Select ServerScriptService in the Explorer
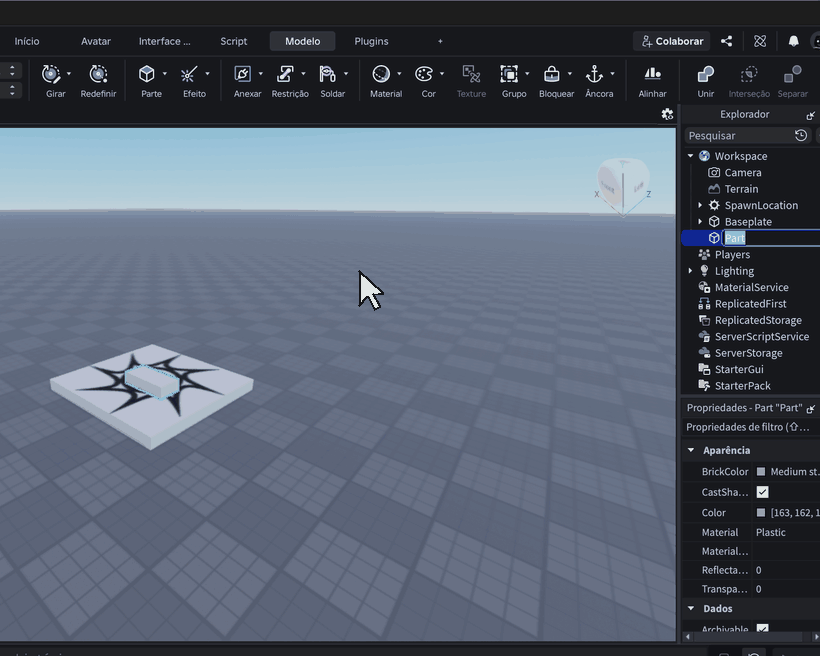Viewport: 820px width, 656px height. click(x=762, y=336)
